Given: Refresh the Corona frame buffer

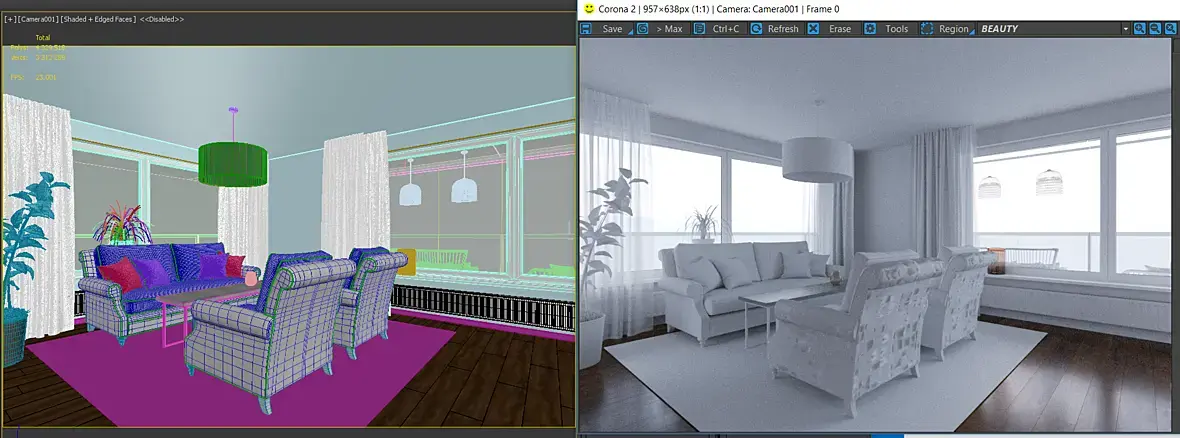Looking at the screenshot, I should [776, 29].
